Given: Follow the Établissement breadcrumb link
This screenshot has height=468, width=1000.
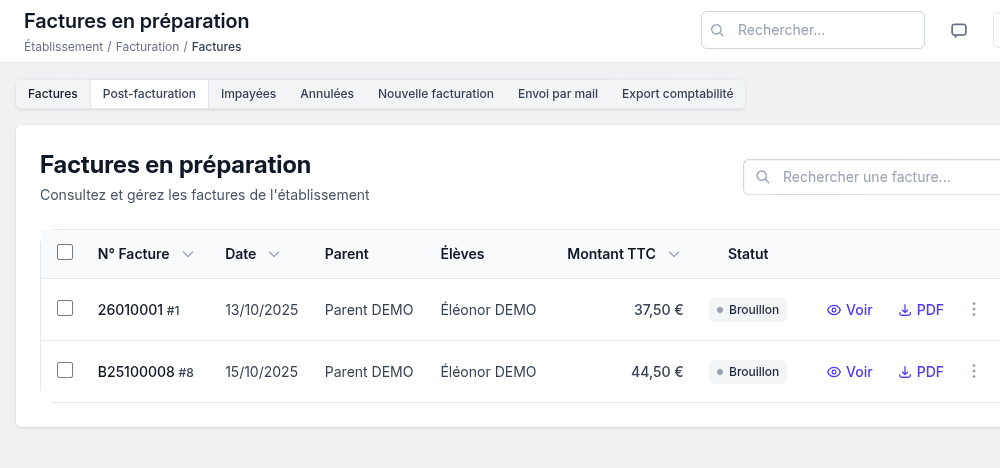Looking at the screenshot, I should pos(63,47).
